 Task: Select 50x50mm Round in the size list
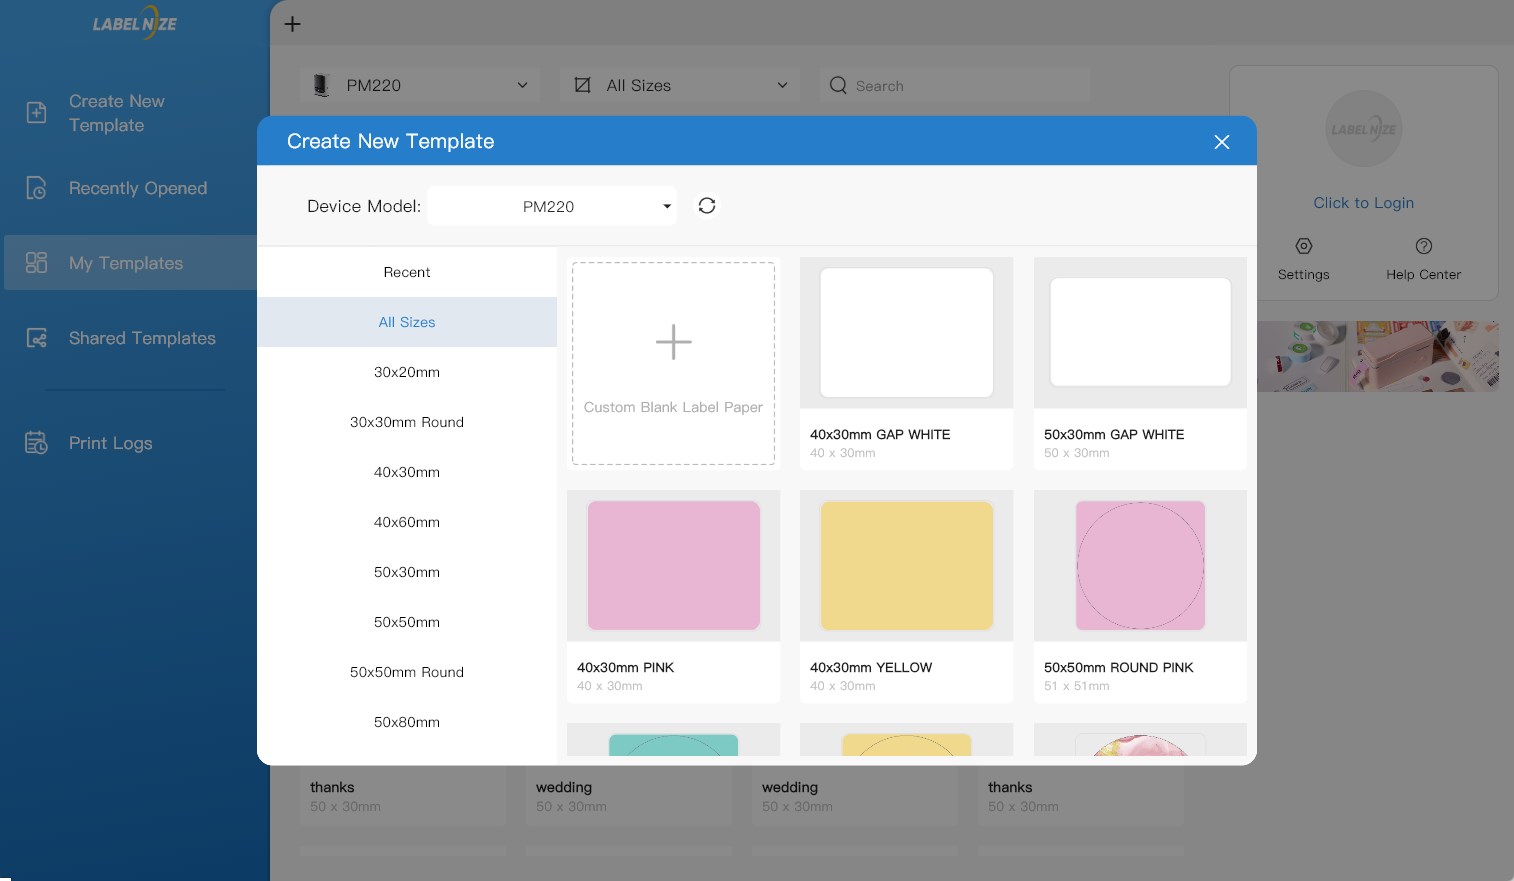coord(407,672)
